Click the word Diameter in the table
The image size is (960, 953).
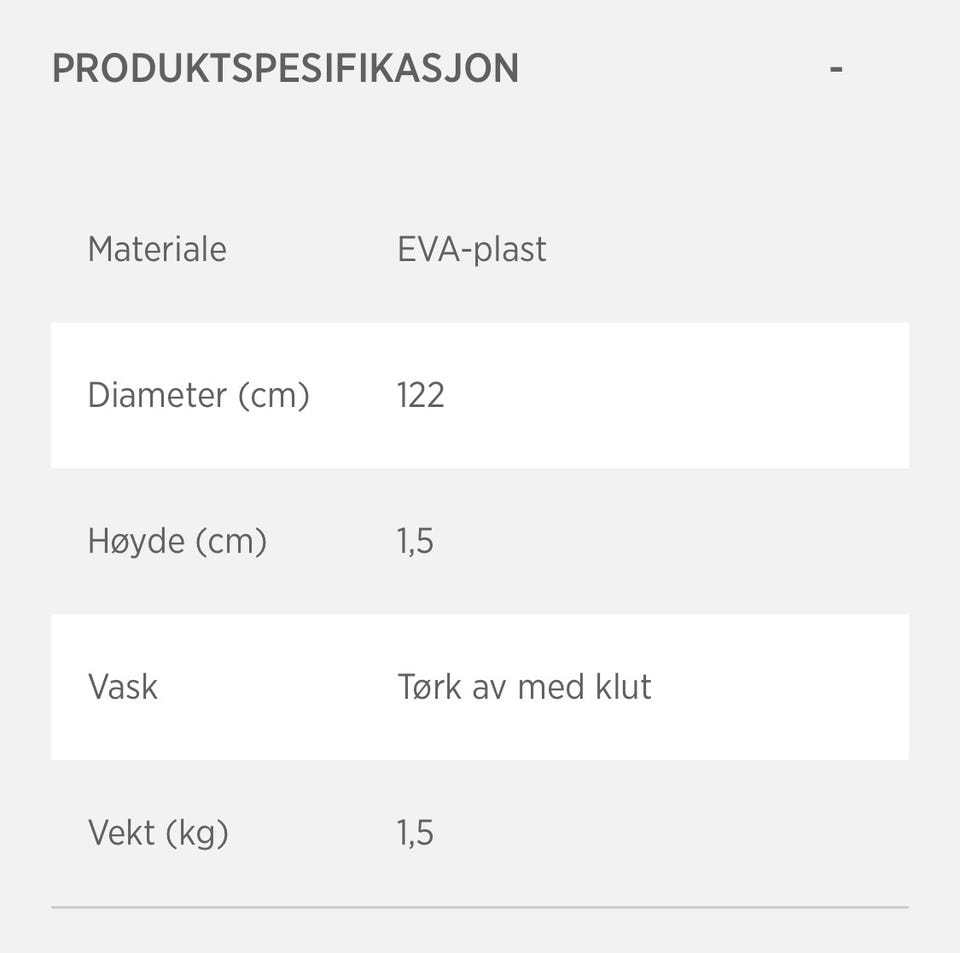[157, 395]
